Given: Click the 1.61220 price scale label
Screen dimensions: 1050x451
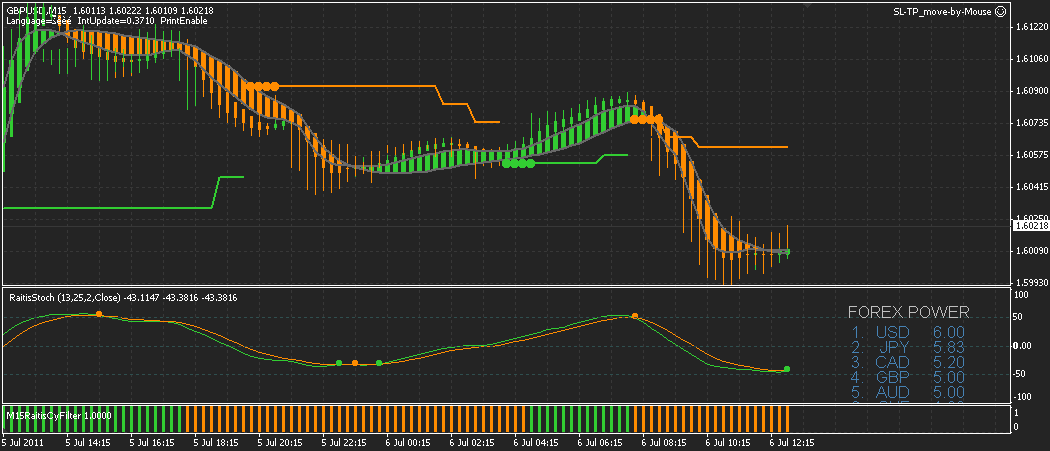Looking at the screenshot, I should point(1031,27).
